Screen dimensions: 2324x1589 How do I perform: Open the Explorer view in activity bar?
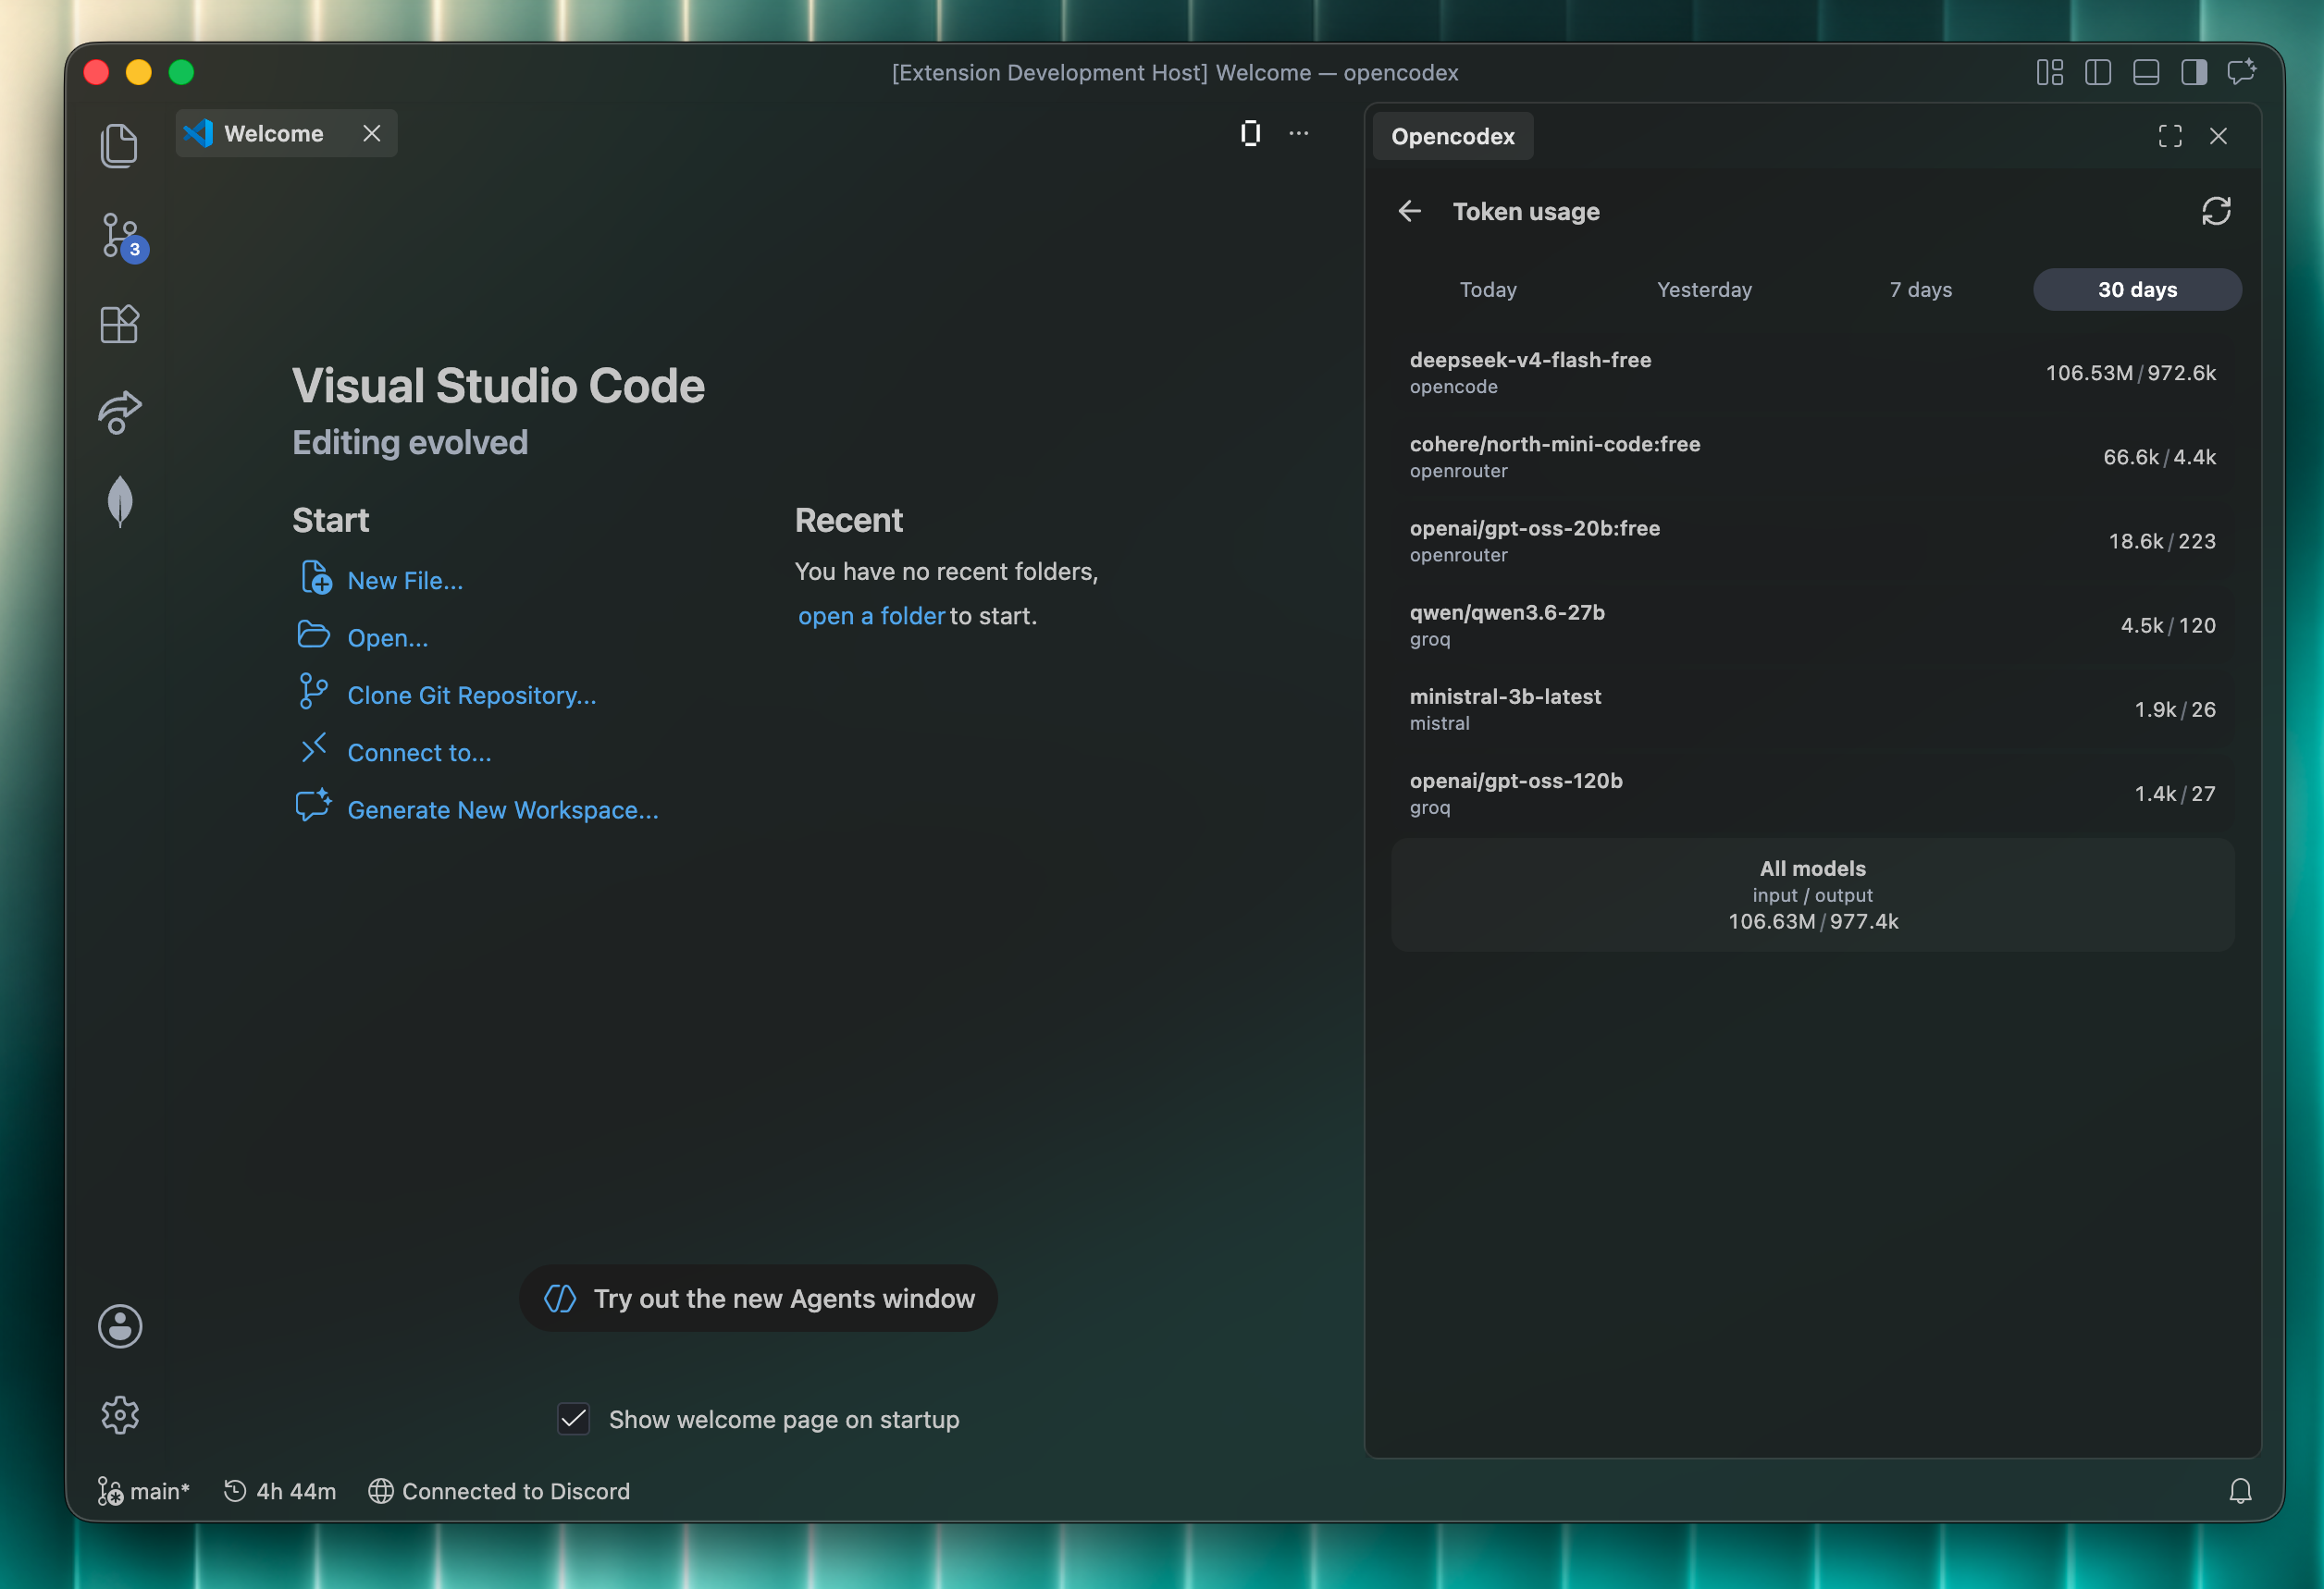coord(119,146)
